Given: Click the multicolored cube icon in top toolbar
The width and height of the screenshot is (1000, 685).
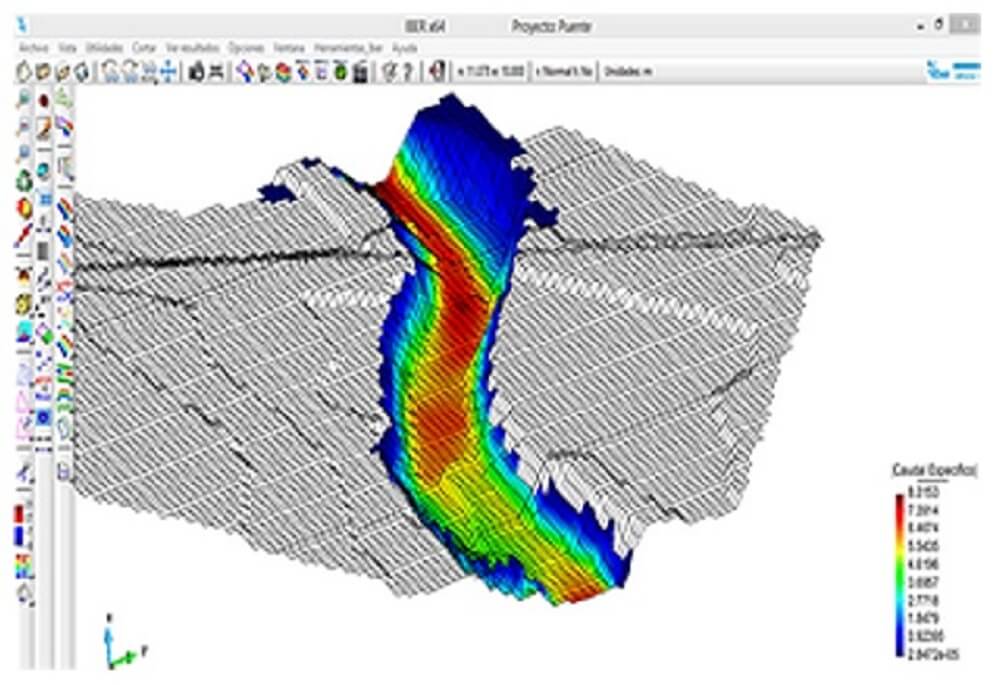Looking at the screenshot, I should pos(284,71).
